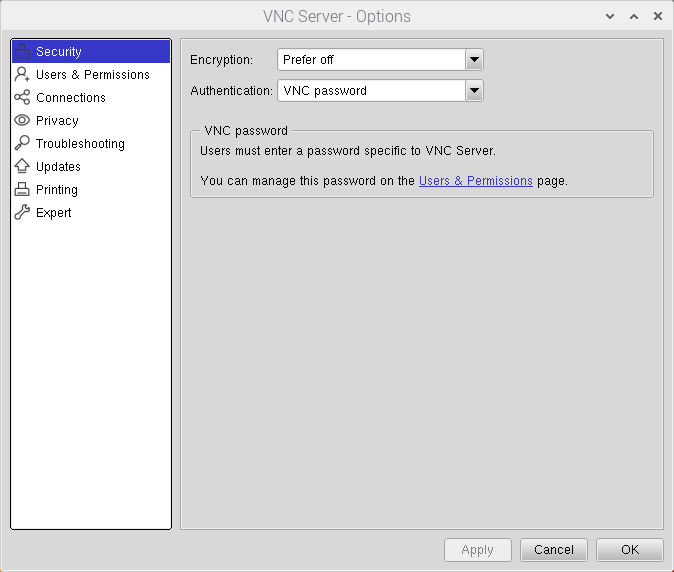Switch to Users & Permissions page
Image resolution: width=674 pixels, height=572 pixels.
[x=91, y=74]
